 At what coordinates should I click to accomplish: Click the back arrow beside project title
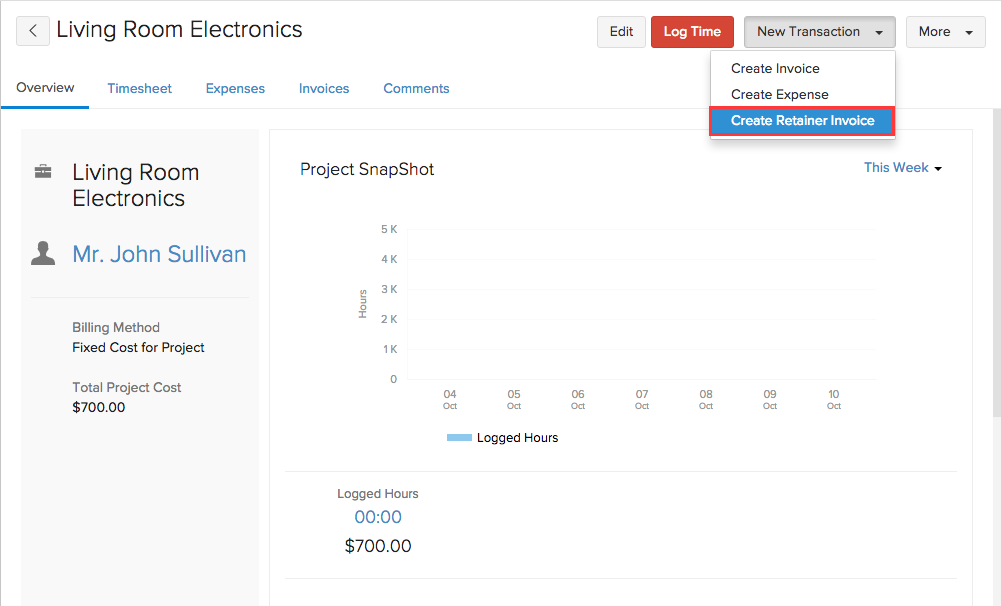(33, 31)
